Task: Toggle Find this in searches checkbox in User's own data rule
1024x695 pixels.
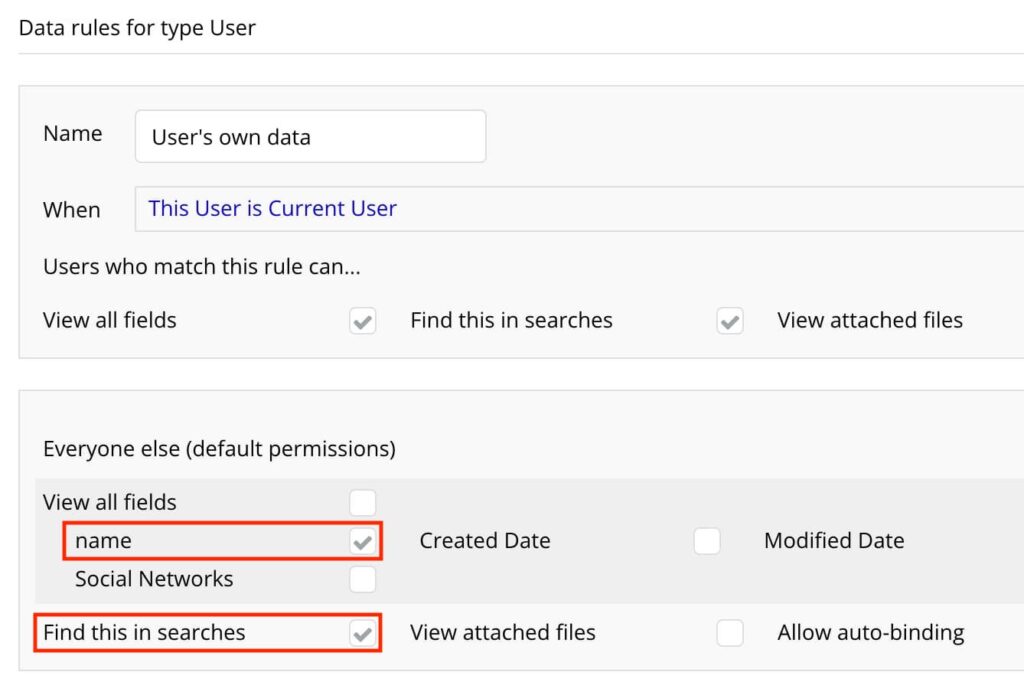Action: click(x=729, y=321)
